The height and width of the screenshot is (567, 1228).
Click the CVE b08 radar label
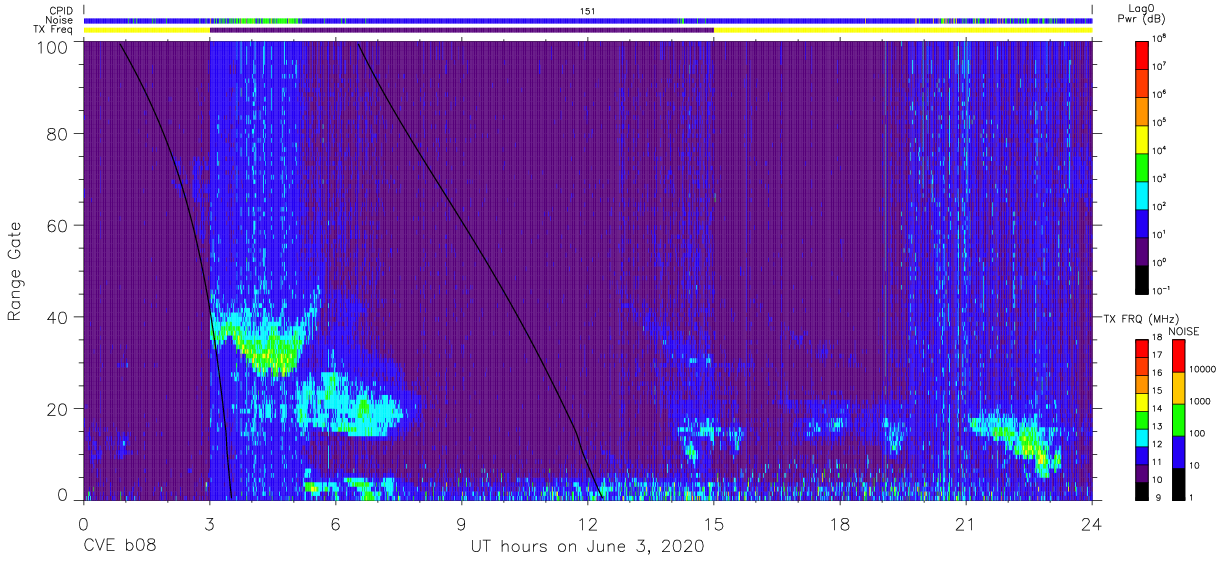coord(119,547)
